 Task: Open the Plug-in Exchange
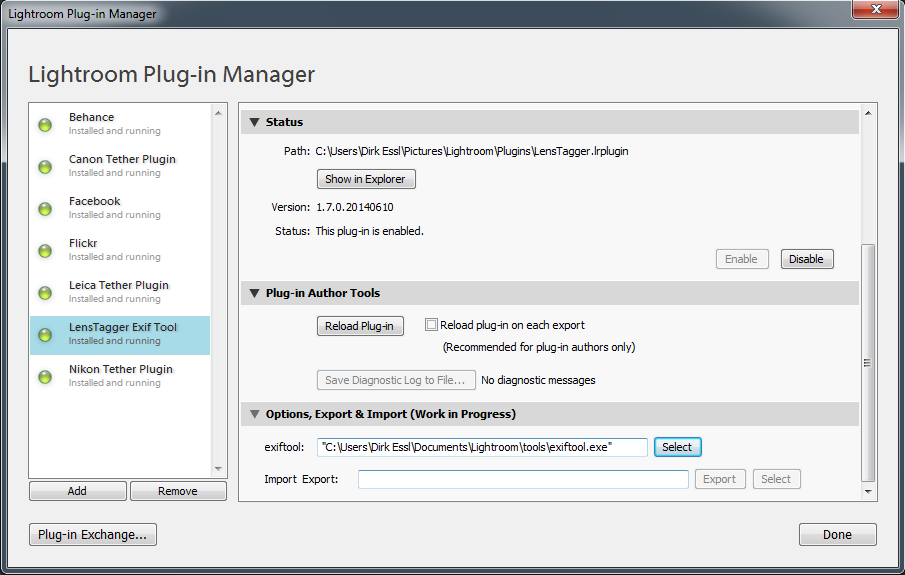pos(93,535)
